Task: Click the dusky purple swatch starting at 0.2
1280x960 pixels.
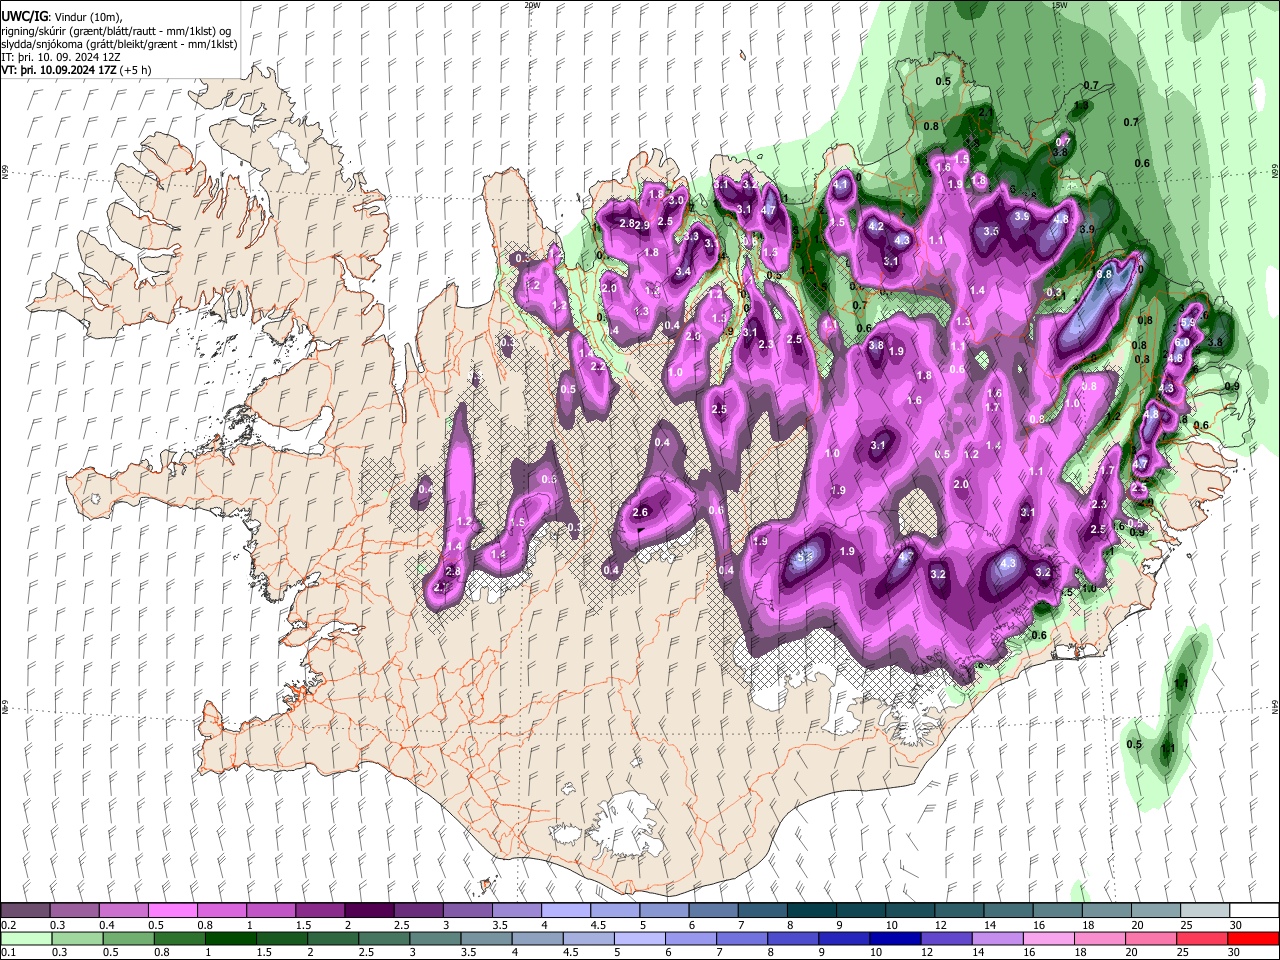Action: tap(25, 910)
